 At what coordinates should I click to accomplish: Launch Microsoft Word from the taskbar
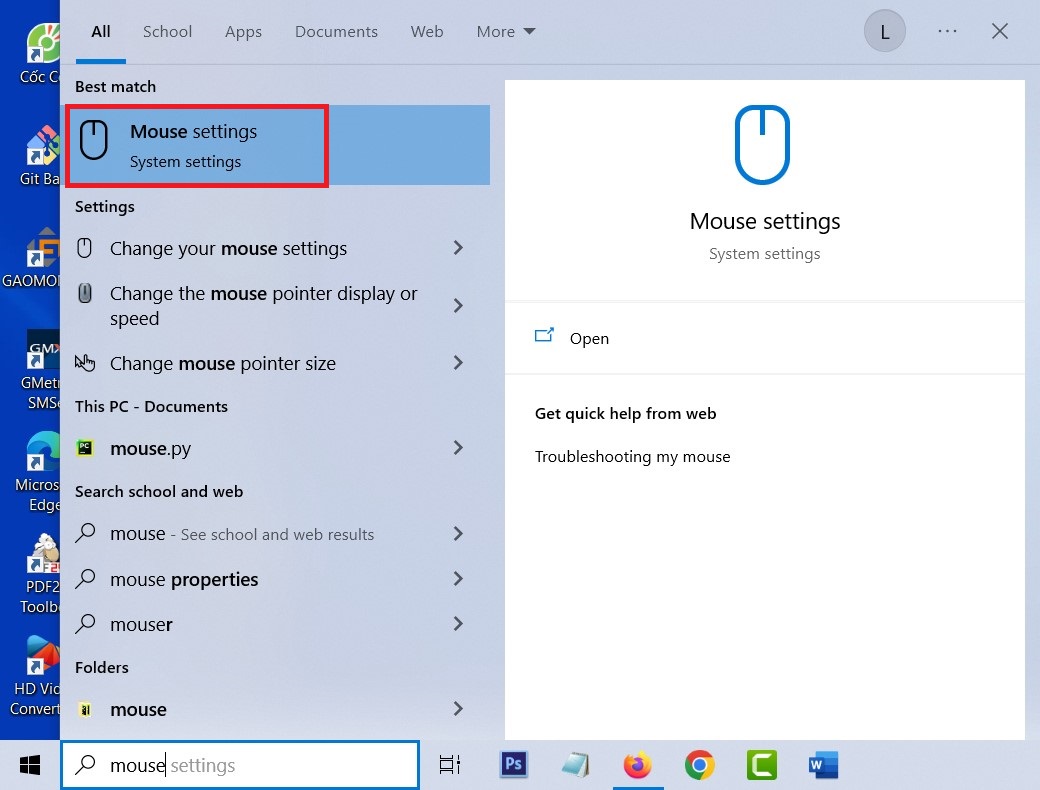[x=823, y=765]
